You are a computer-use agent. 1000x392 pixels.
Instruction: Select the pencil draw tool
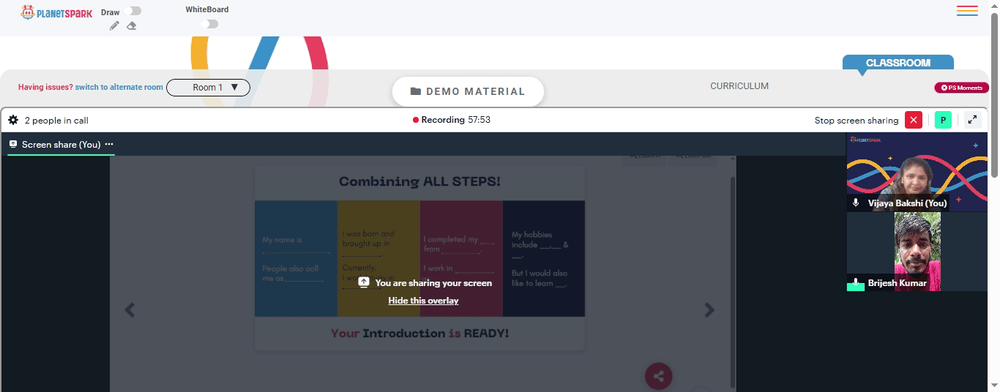(114, 25)
